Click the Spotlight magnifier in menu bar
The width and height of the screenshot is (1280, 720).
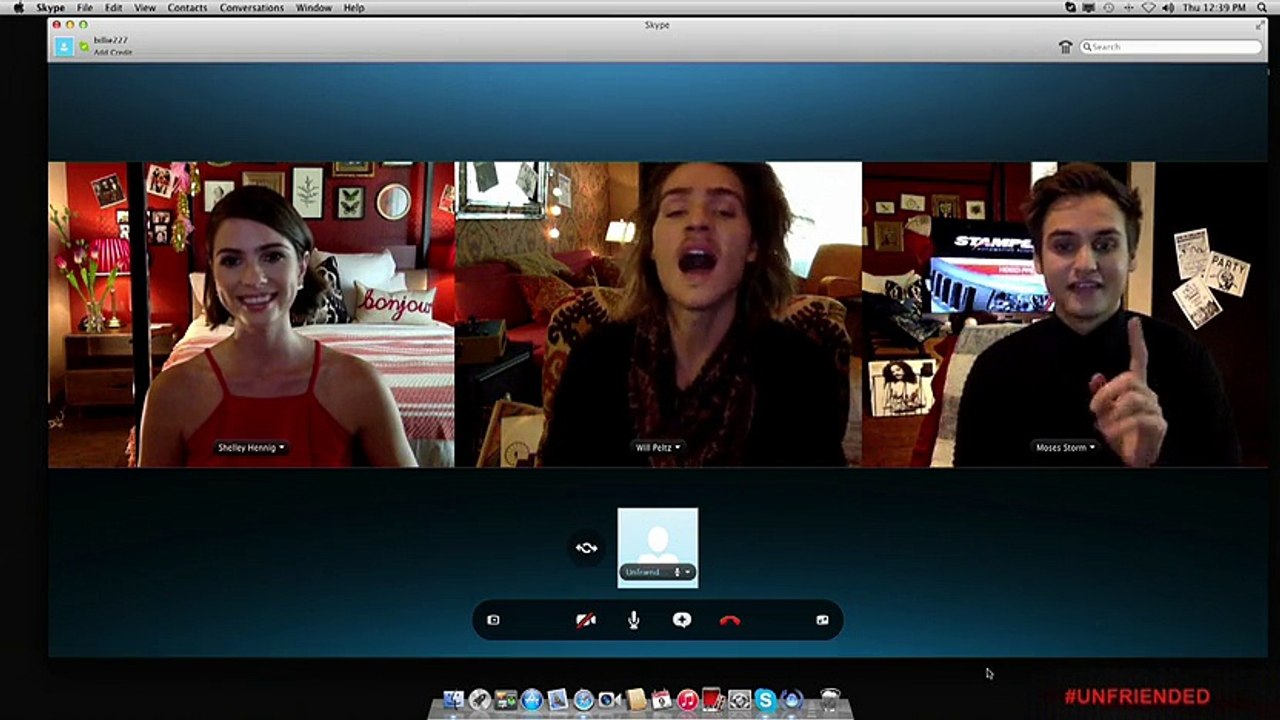pos(1262,8)
